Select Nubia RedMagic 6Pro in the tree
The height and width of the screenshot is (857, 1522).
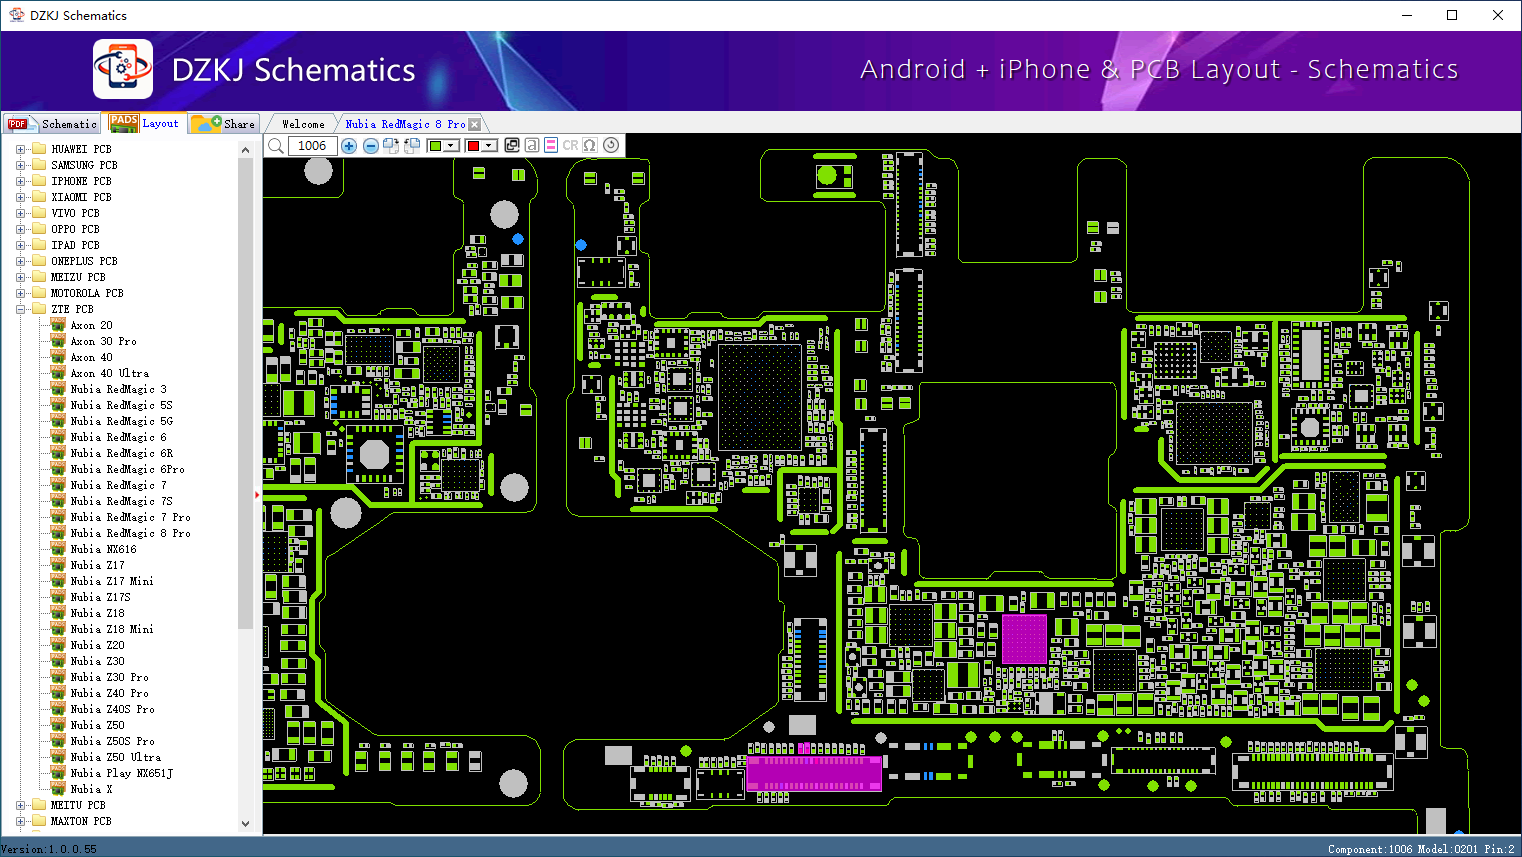tap(127, 469)
